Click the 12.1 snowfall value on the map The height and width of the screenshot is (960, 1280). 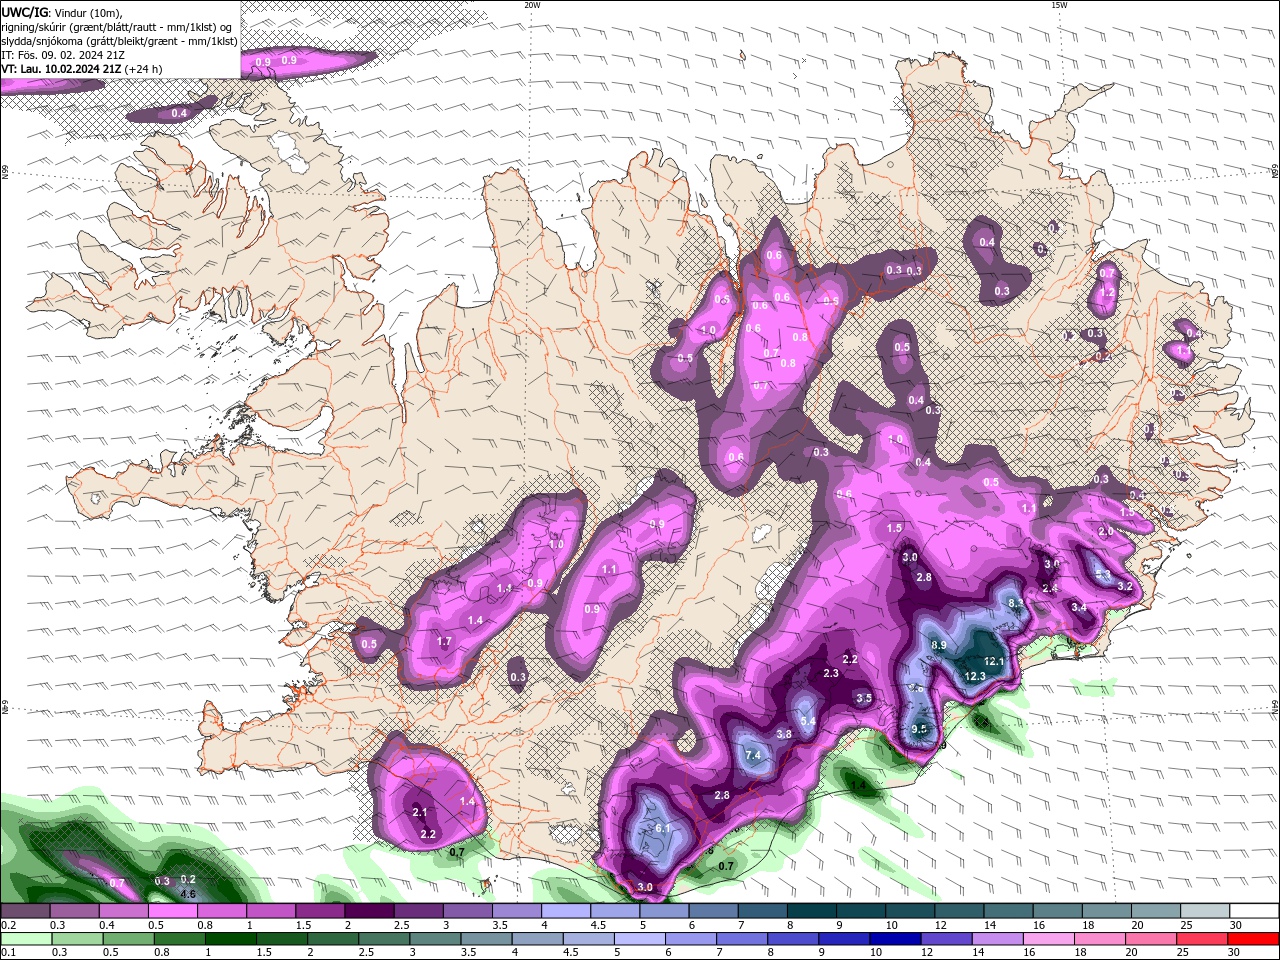pyautogui.click(x=994, y=662)
